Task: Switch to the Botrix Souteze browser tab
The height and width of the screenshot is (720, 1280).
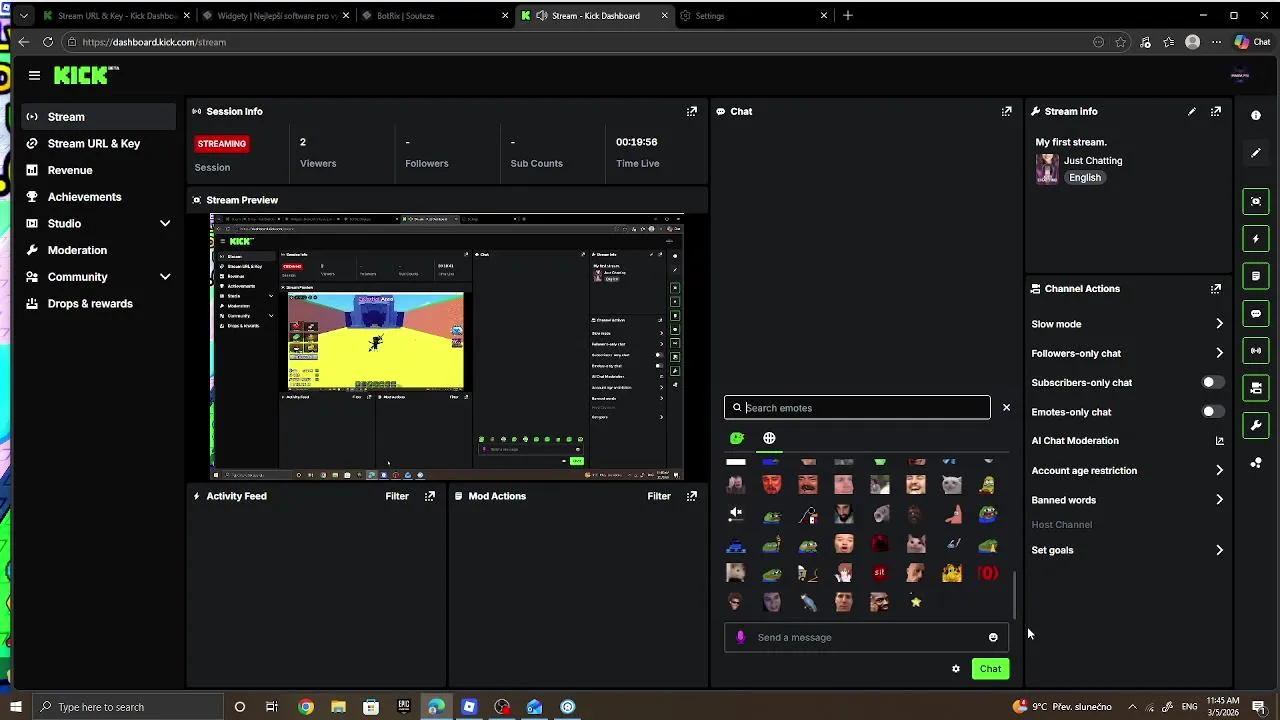Action: [x=435, y=16]
